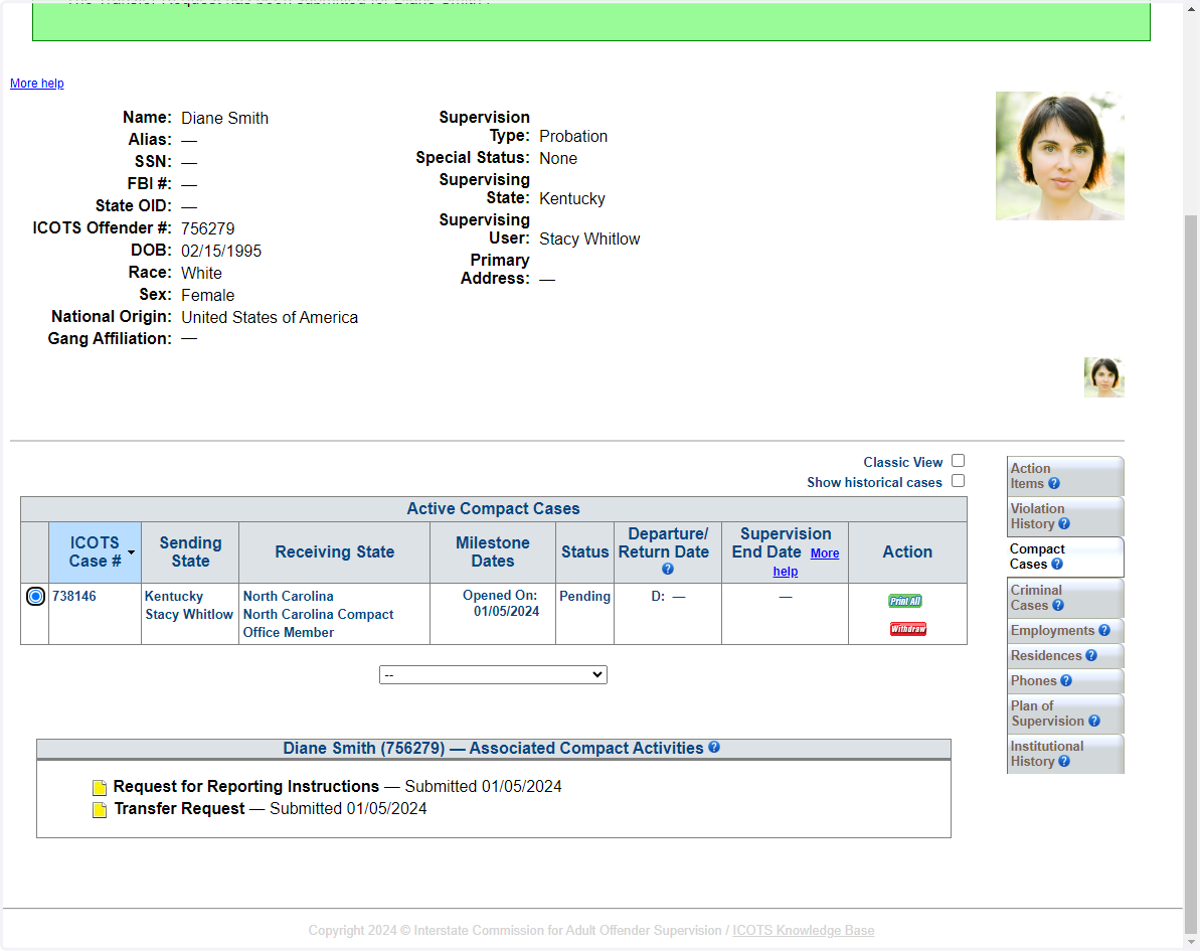Image resolution: width=1200 pixels, height=951 pixels.
Task: Open Transfer Request document icon
Action: 99,810
